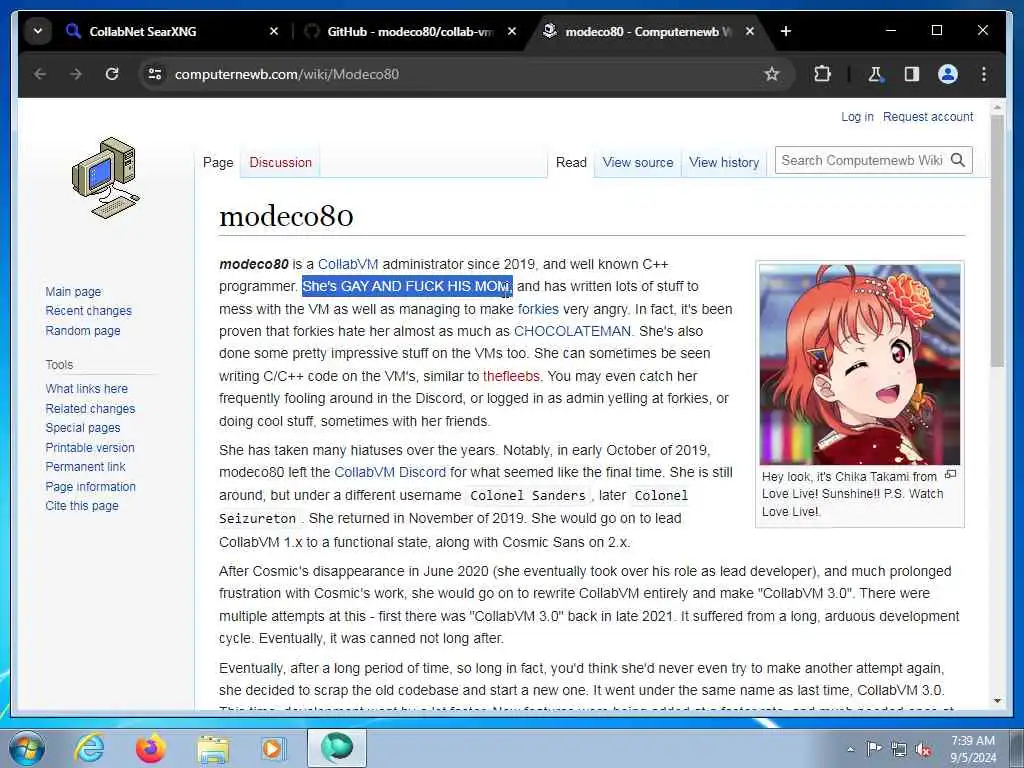
Task: Open a new browser tab
Action: [786, 31]
